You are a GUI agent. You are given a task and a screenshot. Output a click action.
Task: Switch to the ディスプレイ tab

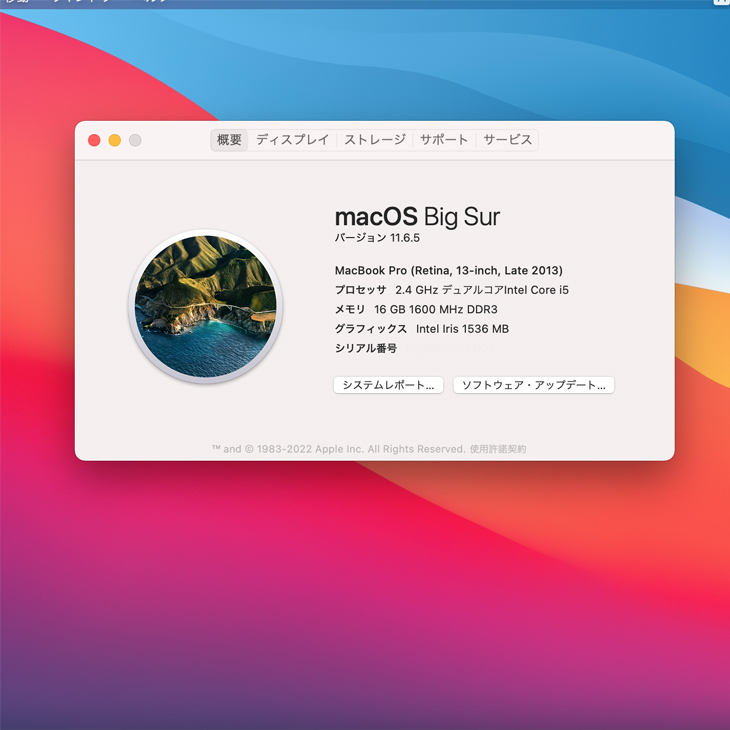click(x=292, y=140)
